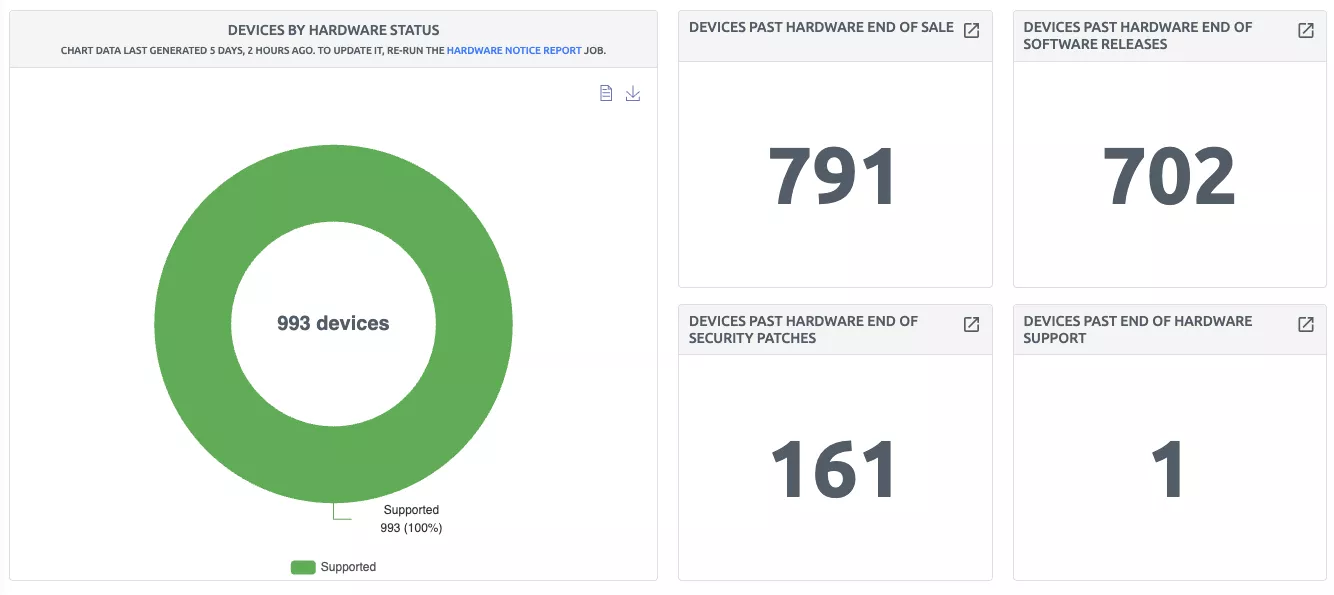
Task: Click the End of Security Patches panel title
Action: (x=803, y=329)
